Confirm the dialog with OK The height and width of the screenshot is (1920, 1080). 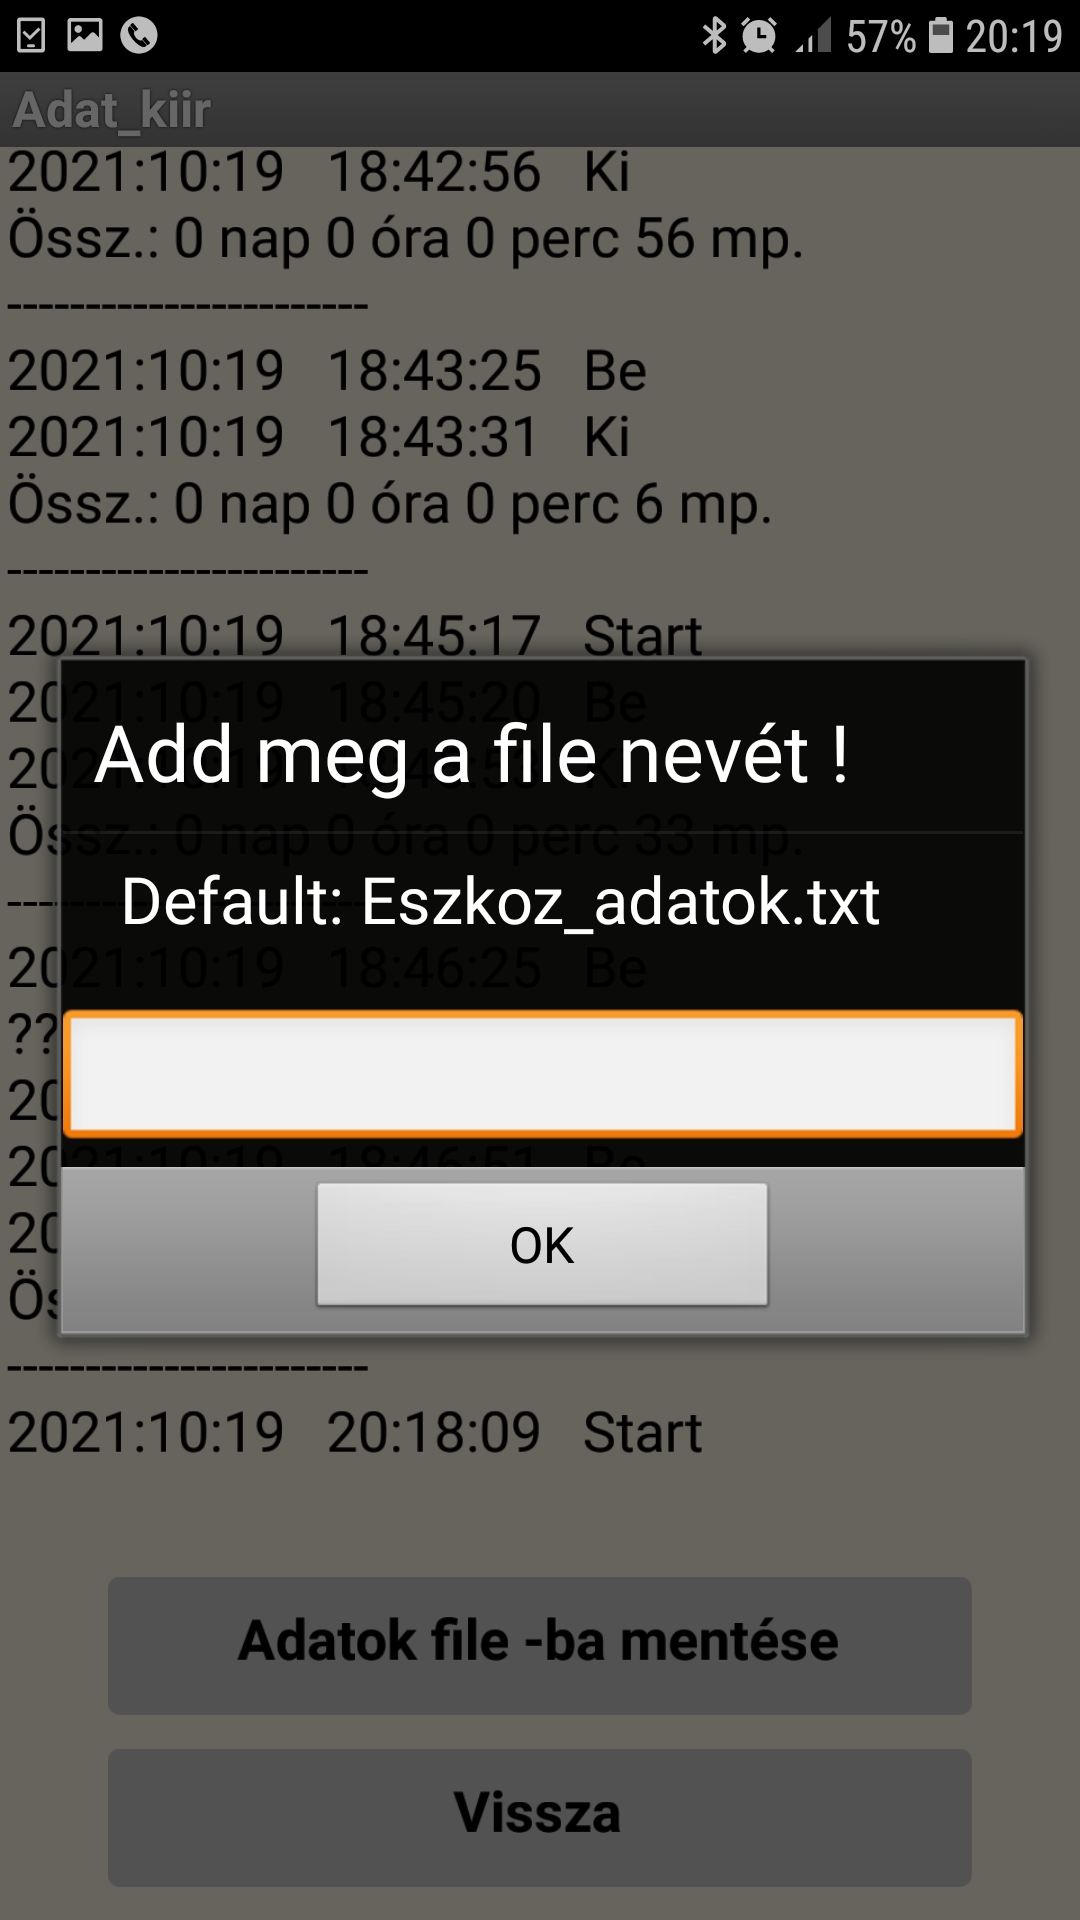tap(543, 1244)
